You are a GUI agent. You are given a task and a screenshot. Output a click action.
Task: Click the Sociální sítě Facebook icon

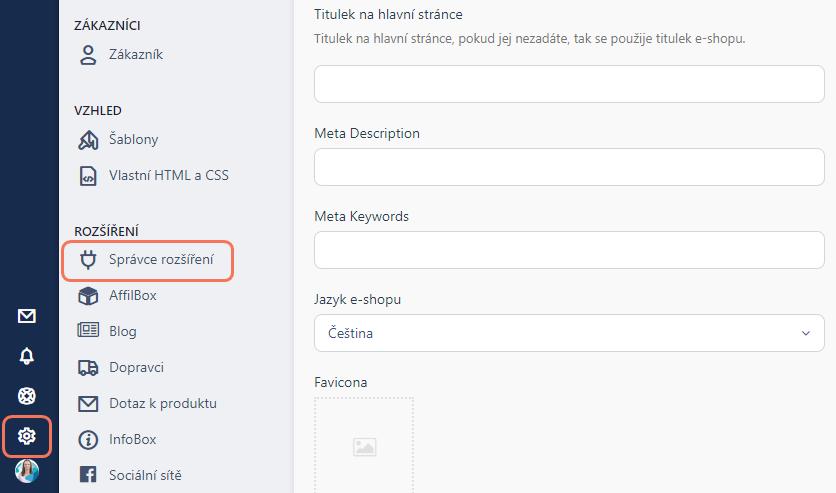88,474
